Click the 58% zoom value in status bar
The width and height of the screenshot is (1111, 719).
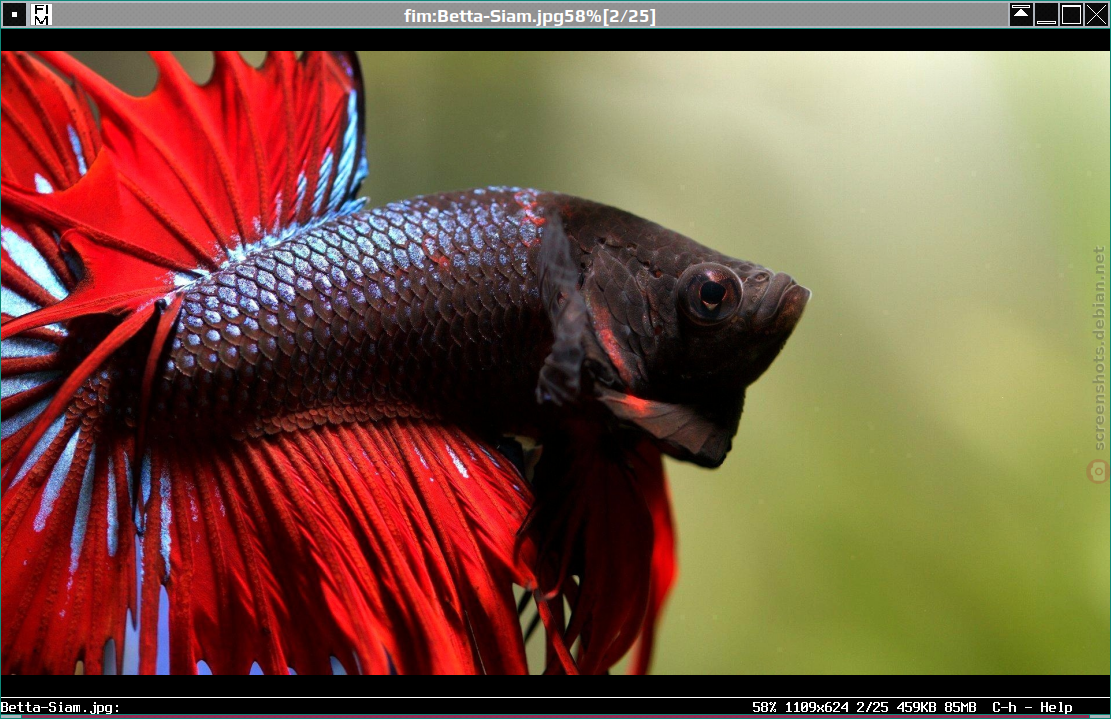click(764, 707)
